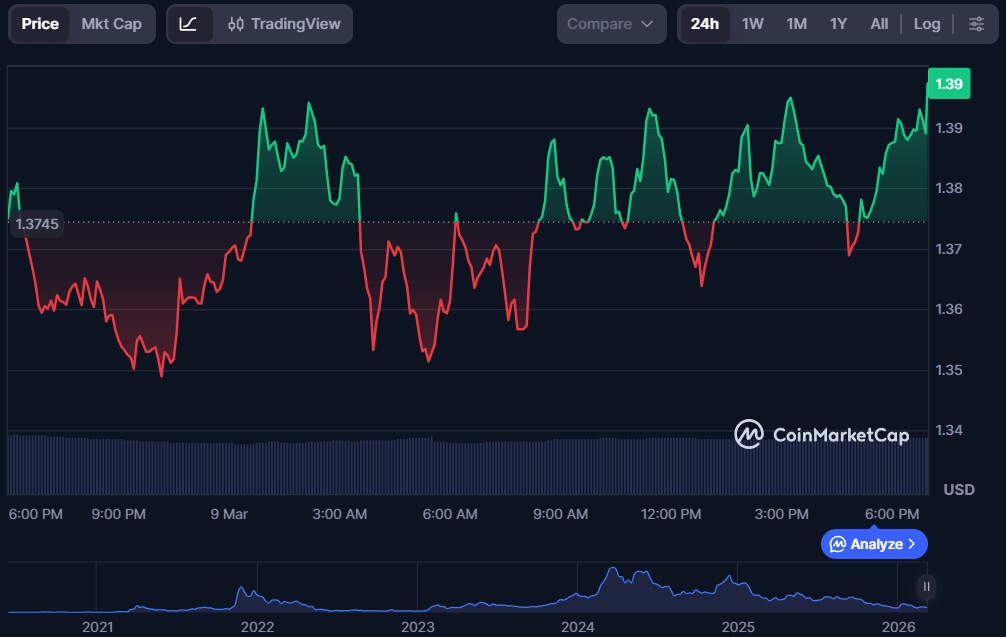Click the USD currency label

(x=959, y=489)
